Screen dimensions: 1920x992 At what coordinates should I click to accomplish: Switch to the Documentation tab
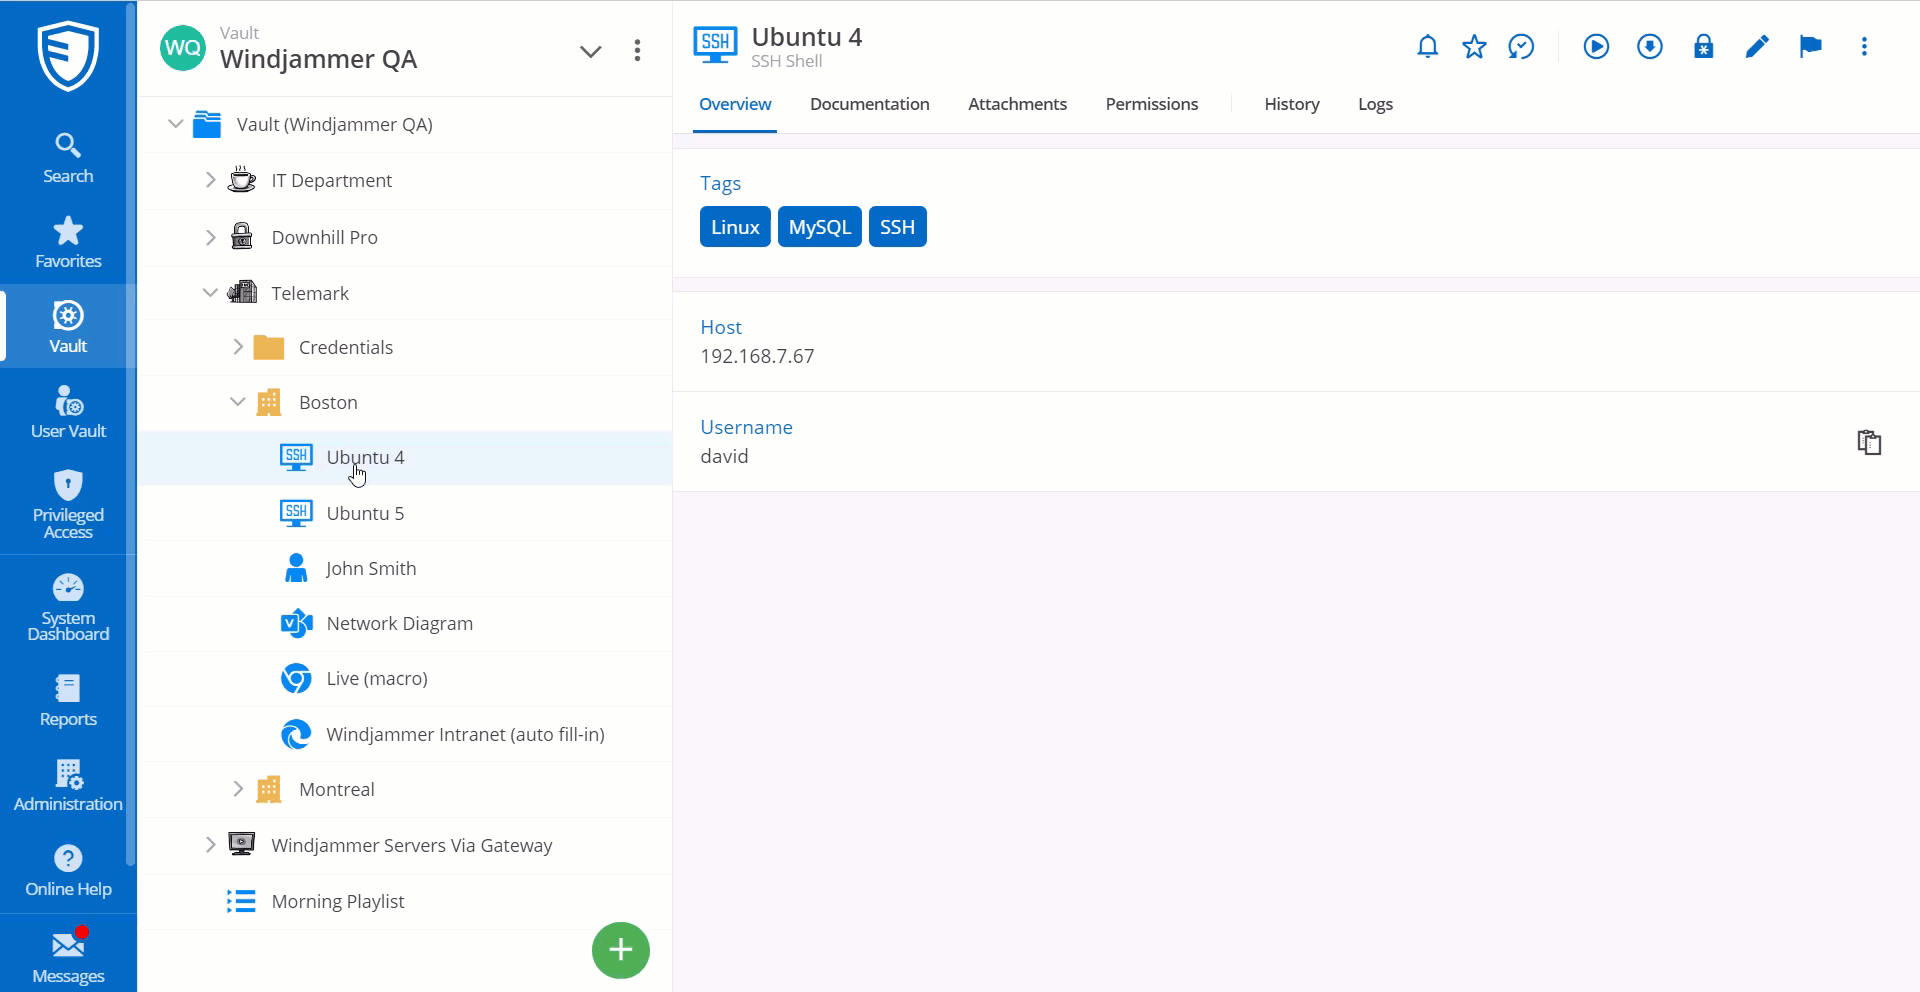[x=869, y=104]
